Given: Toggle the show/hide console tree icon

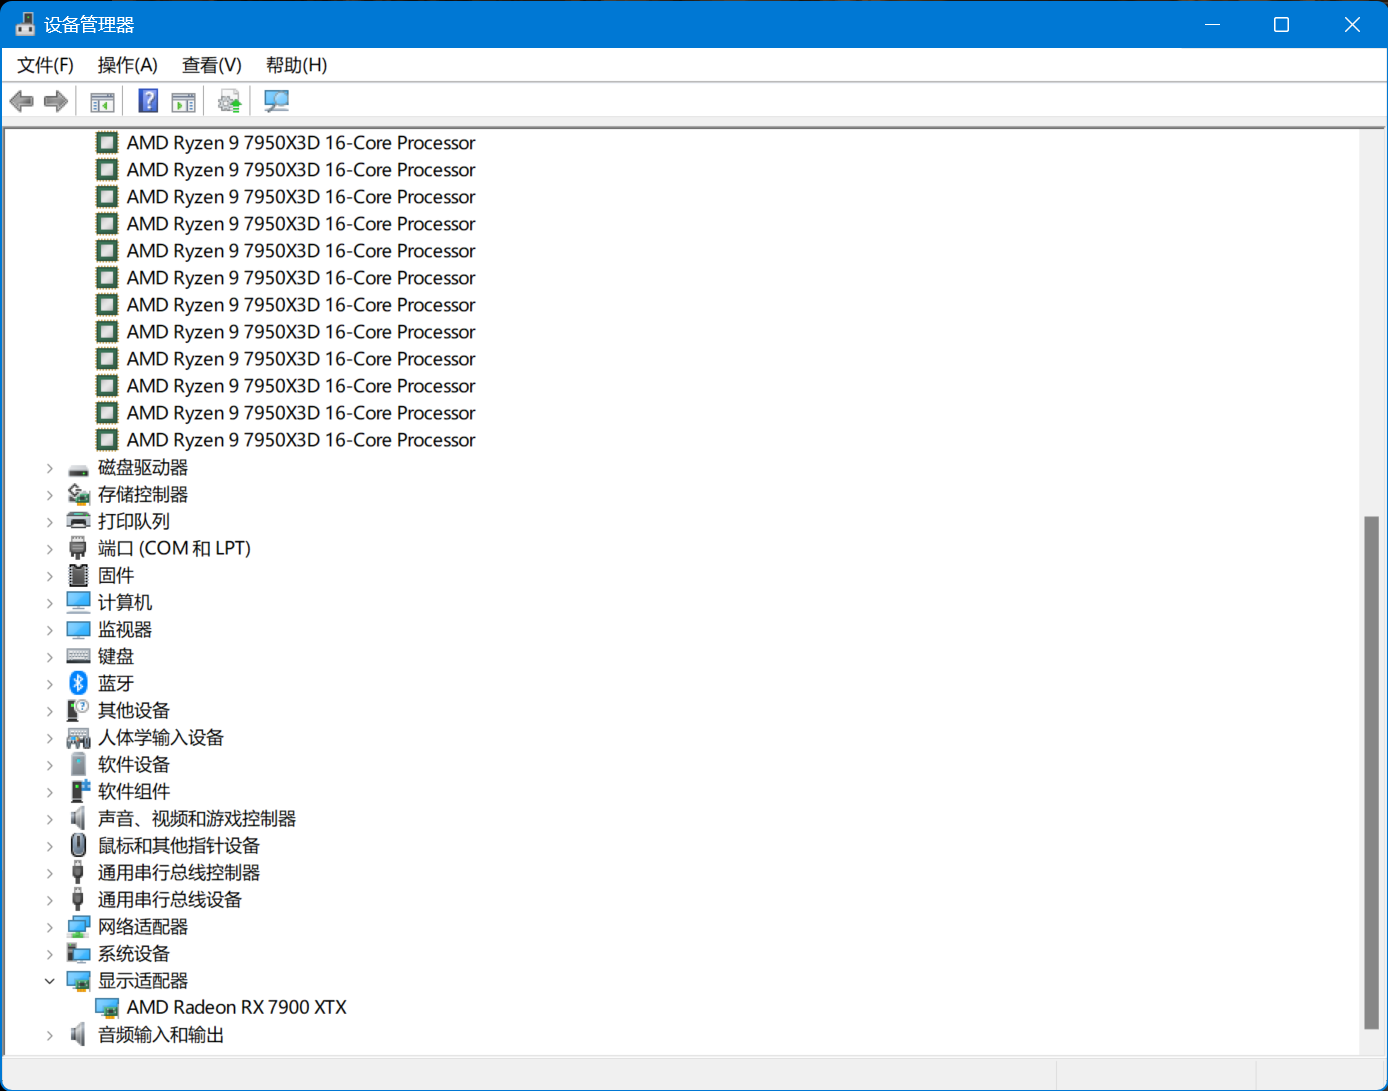Looking at the screenshot, I should [102, 101].
